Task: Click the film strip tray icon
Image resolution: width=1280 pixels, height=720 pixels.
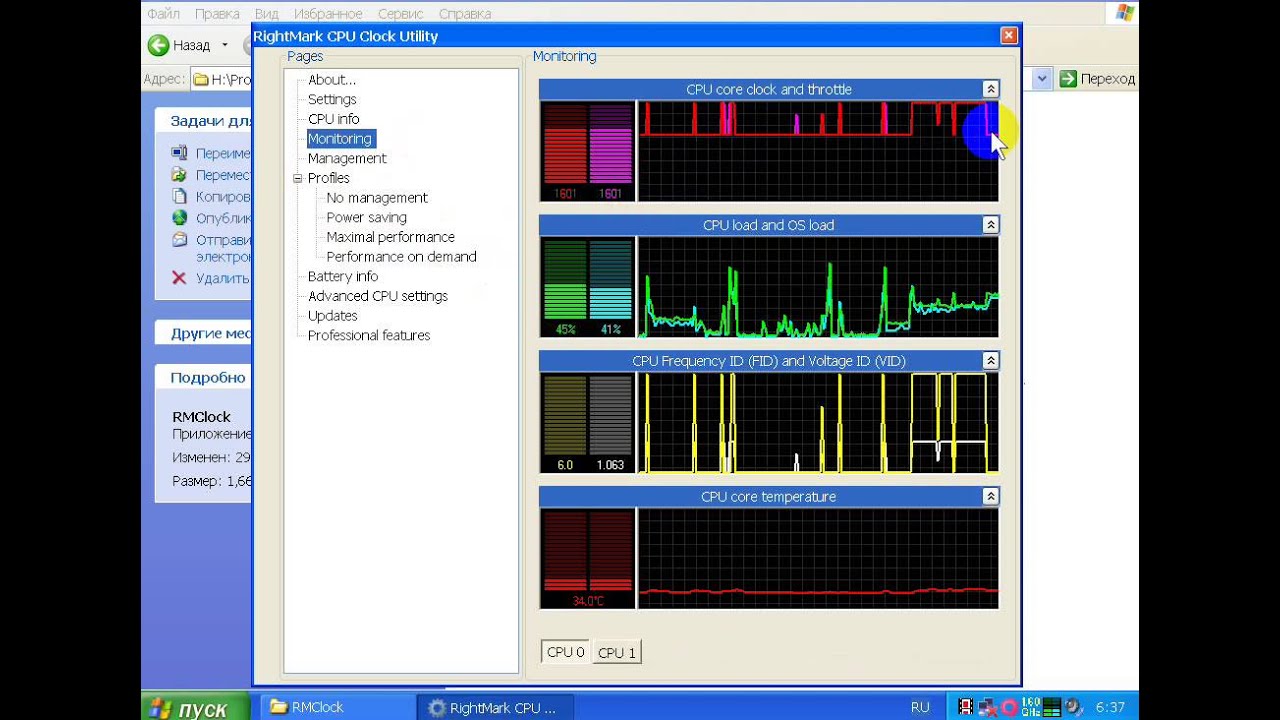Action: tap(966, 707)
